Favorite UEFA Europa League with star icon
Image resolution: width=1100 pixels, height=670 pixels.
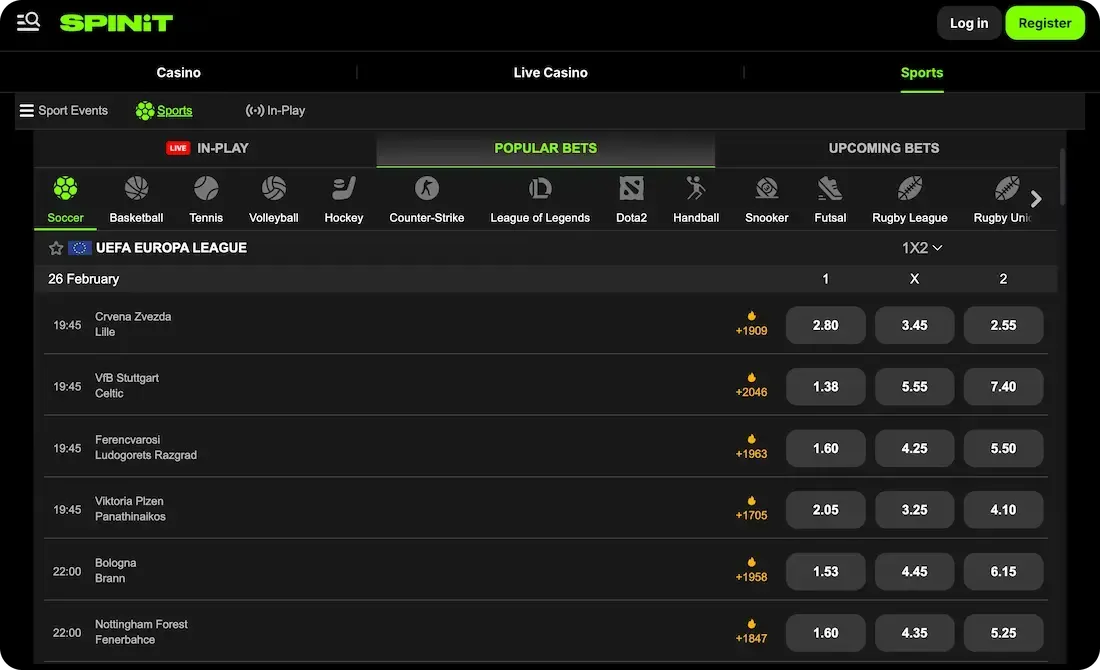click(56, 248)
